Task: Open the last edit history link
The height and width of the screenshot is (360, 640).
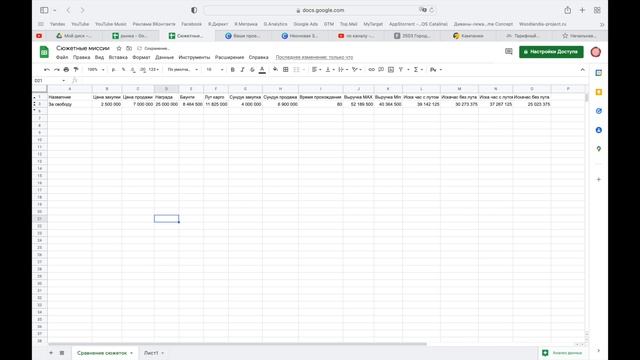Action: 314,58
